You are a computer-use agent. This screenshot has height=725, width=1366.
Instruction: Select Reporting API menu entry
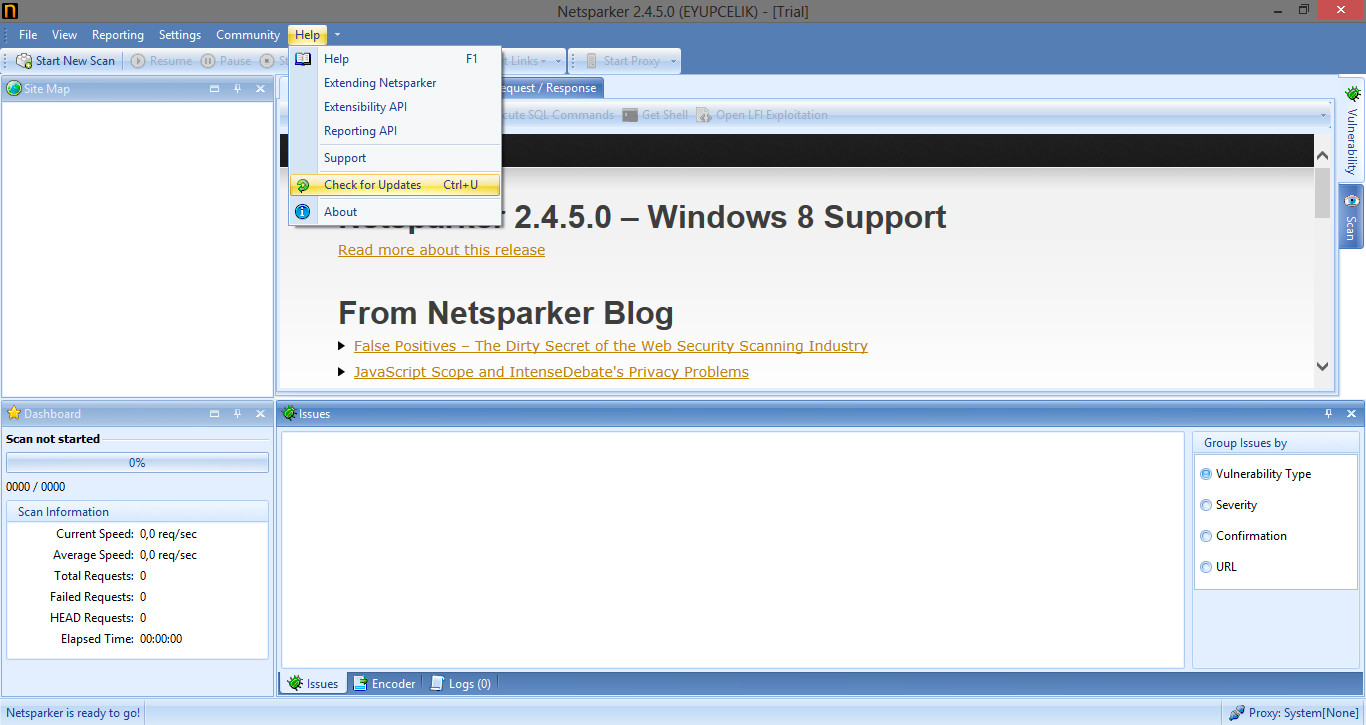(395, 131)
